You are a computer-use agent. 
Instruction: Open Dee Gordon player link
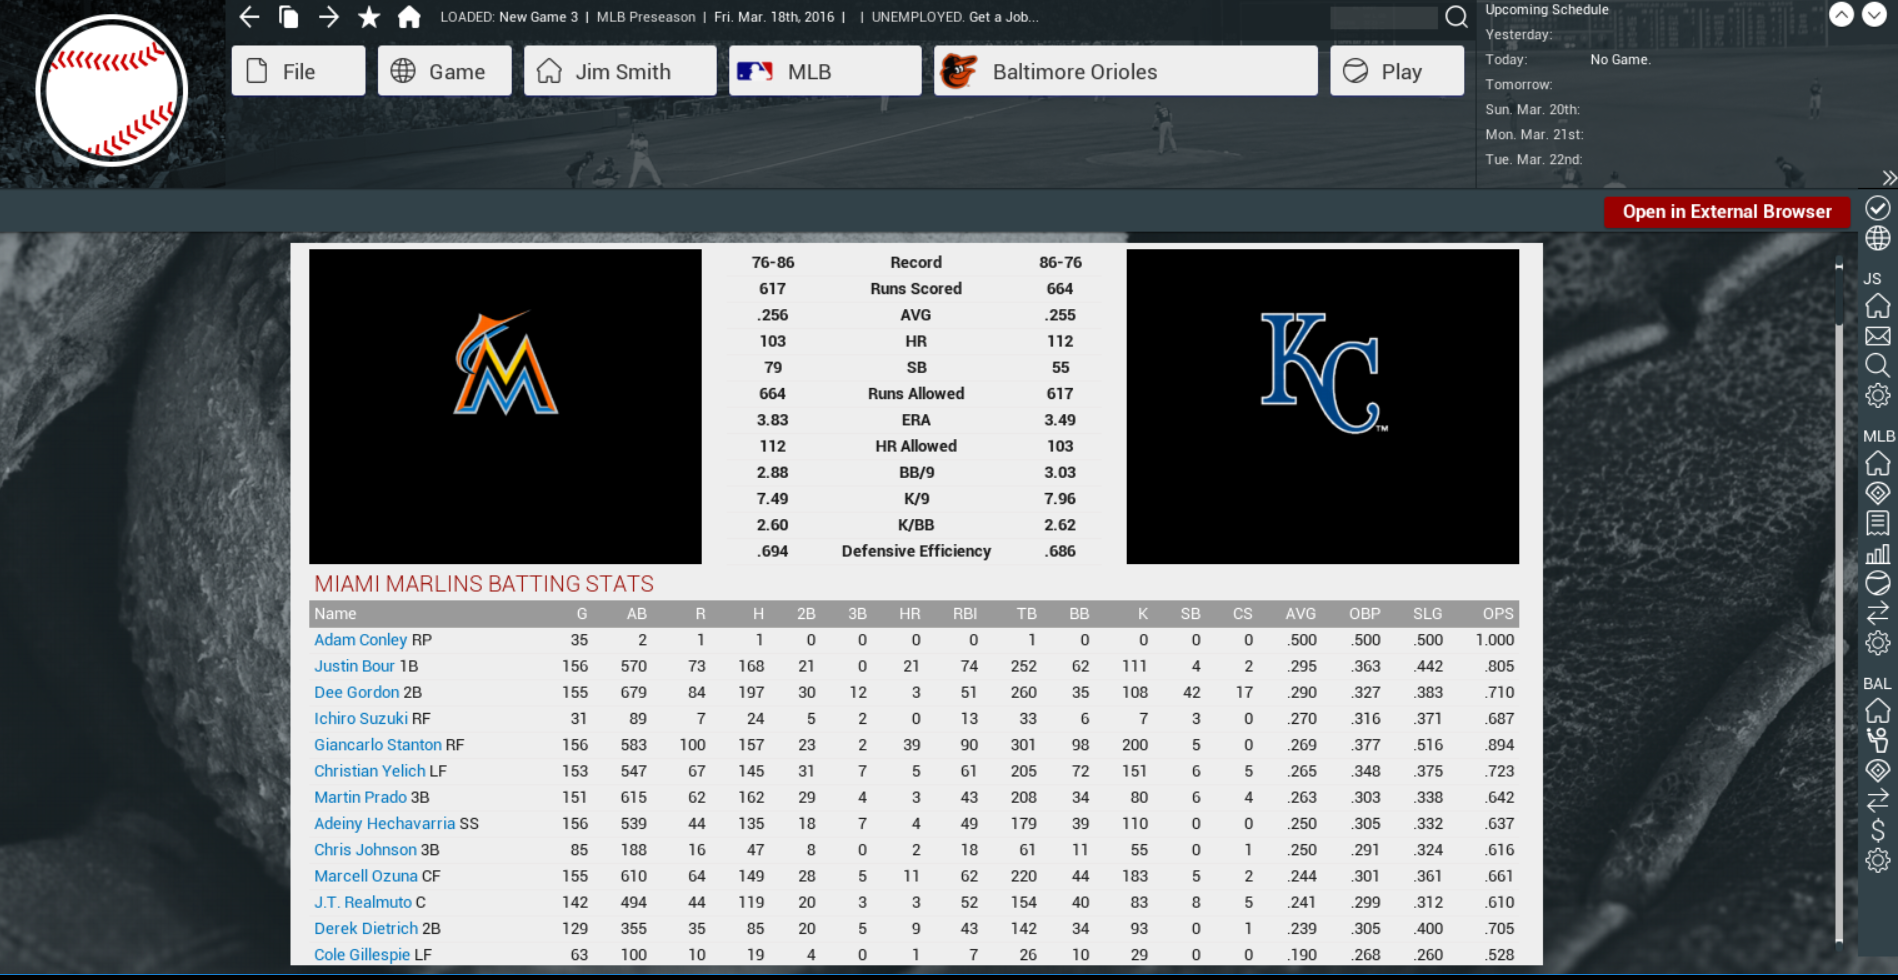(x=357, y=692)
